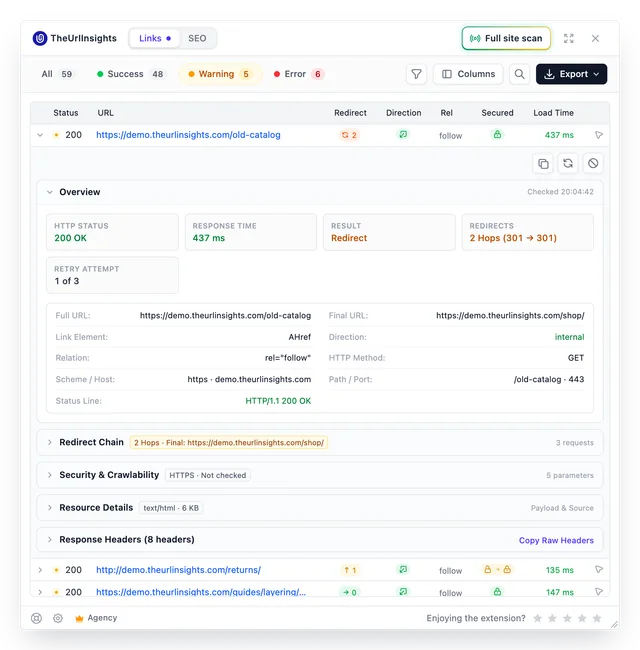Image resolution: width=640 pixels, height=650 pixels.
Task: Click the green lock icon on old-catalog row
Action: (497, 134)
